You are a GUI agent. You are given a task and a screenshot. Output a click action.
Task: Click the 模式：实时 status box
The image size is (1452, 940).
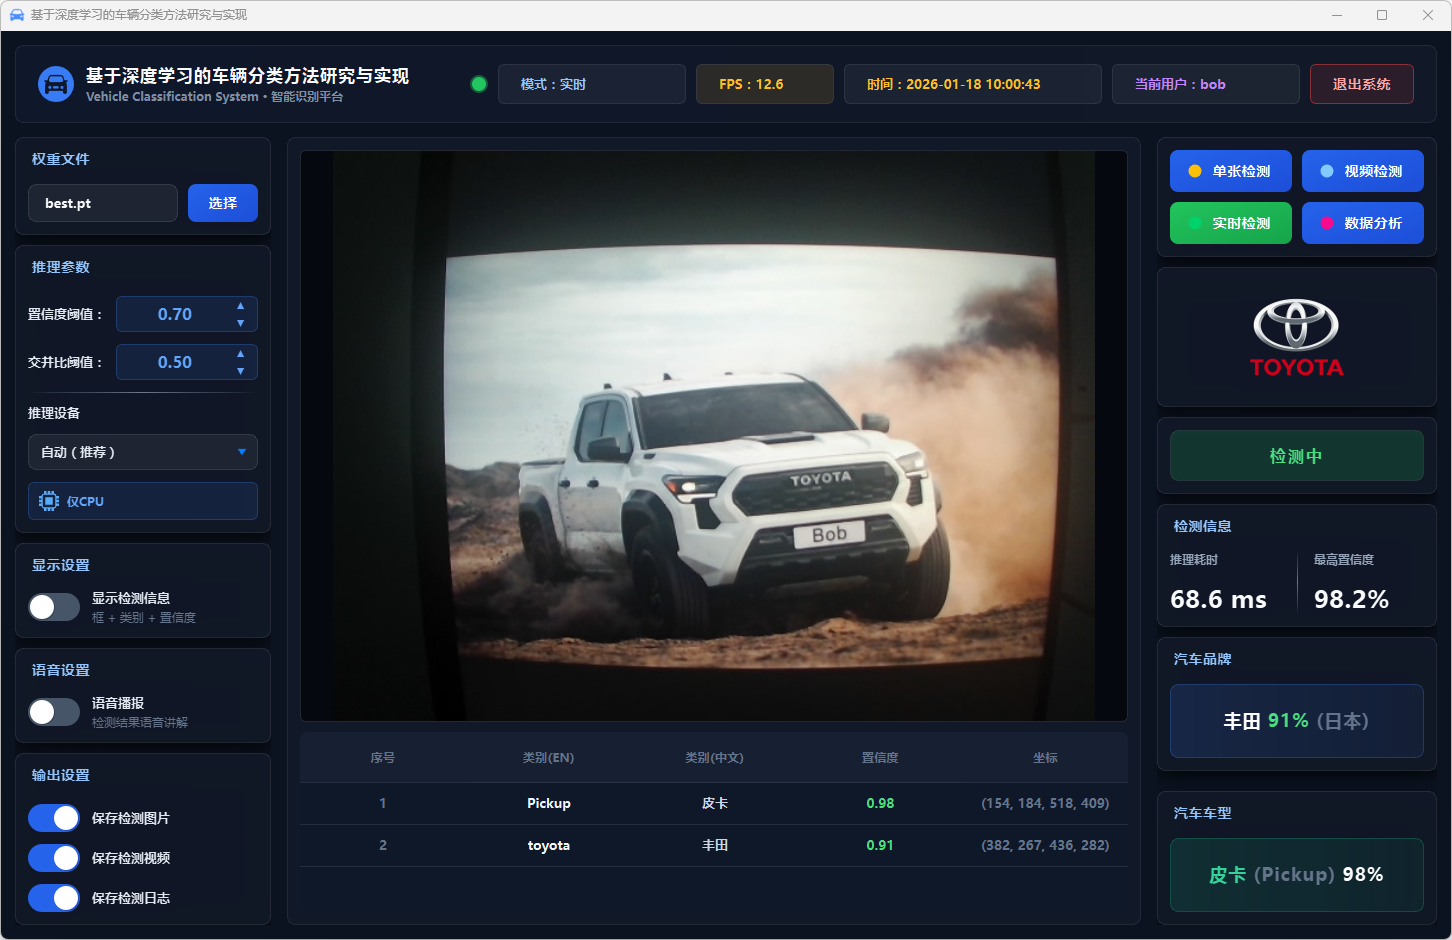pyautogui.click(x=592, y=84)
